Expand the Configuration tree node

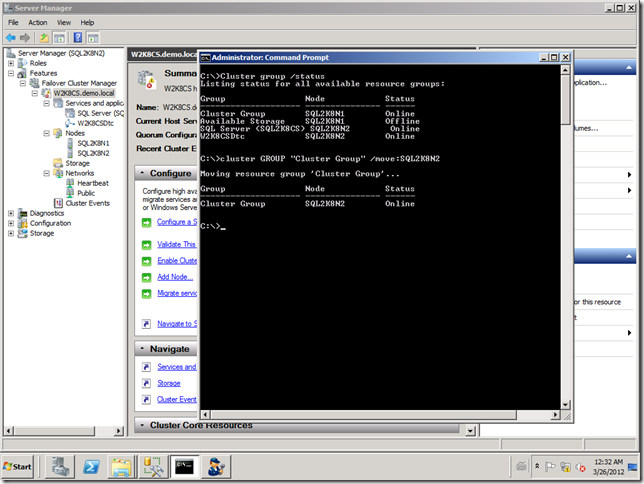11,223
